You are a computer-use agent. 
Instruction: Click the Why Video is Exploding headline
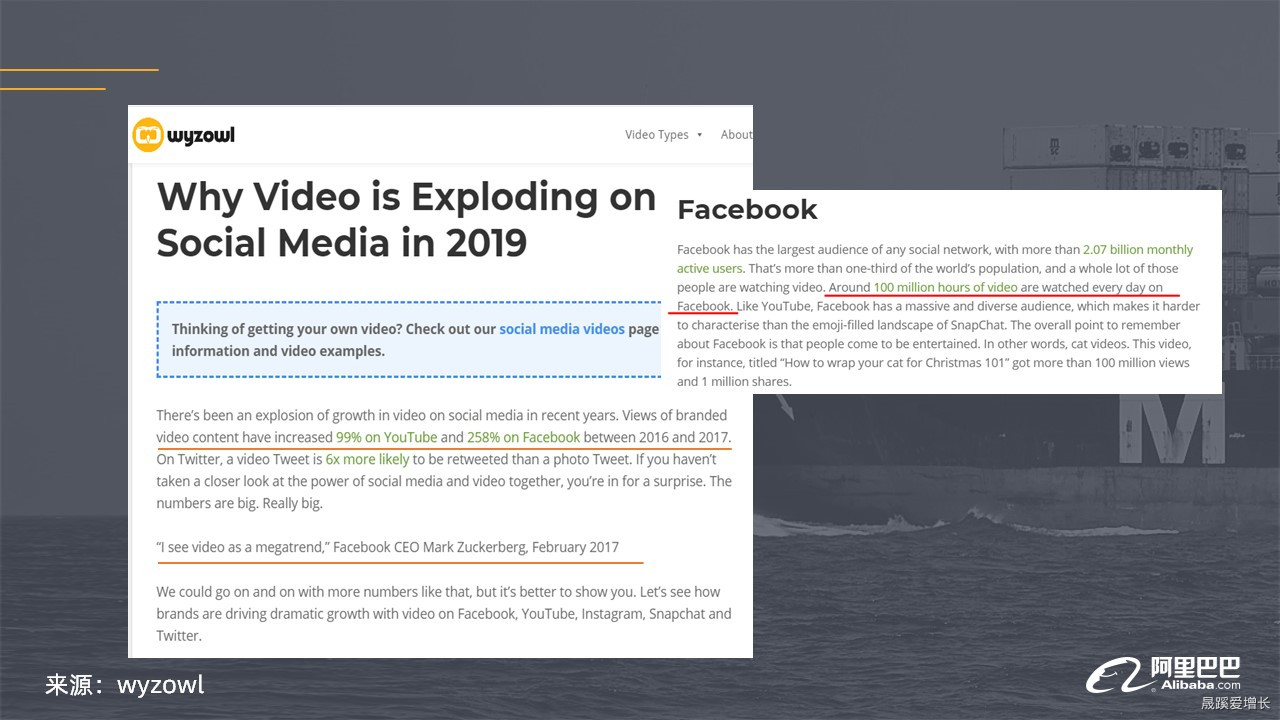click(x=406, y=220)
